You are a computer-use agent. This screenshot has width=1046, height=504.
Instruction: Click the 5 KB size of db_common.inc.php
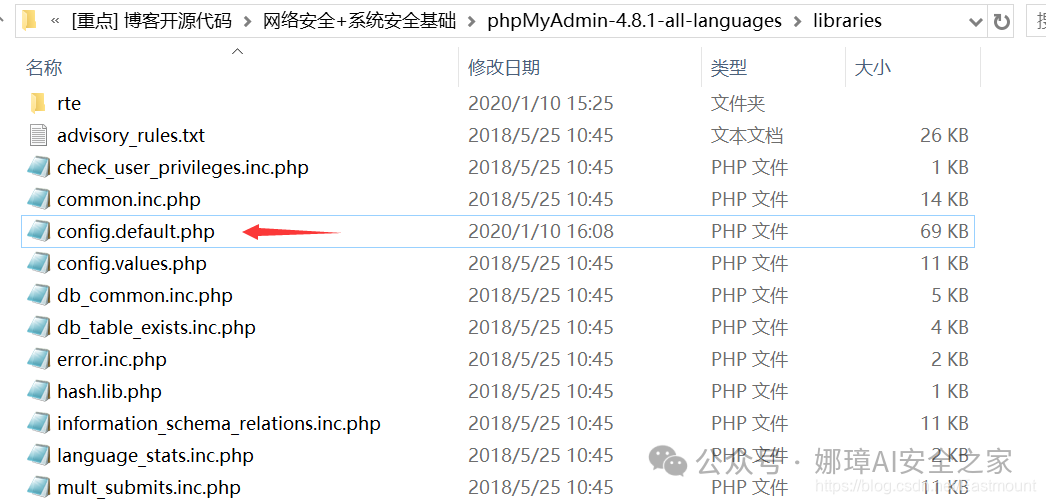pos(949,295)
